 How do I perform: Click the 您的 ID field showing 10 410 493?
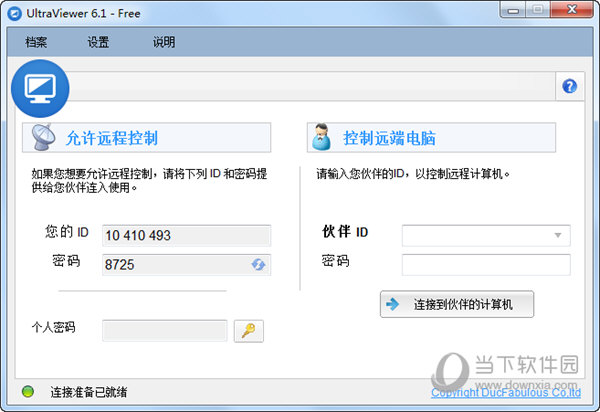click(186, 235)
